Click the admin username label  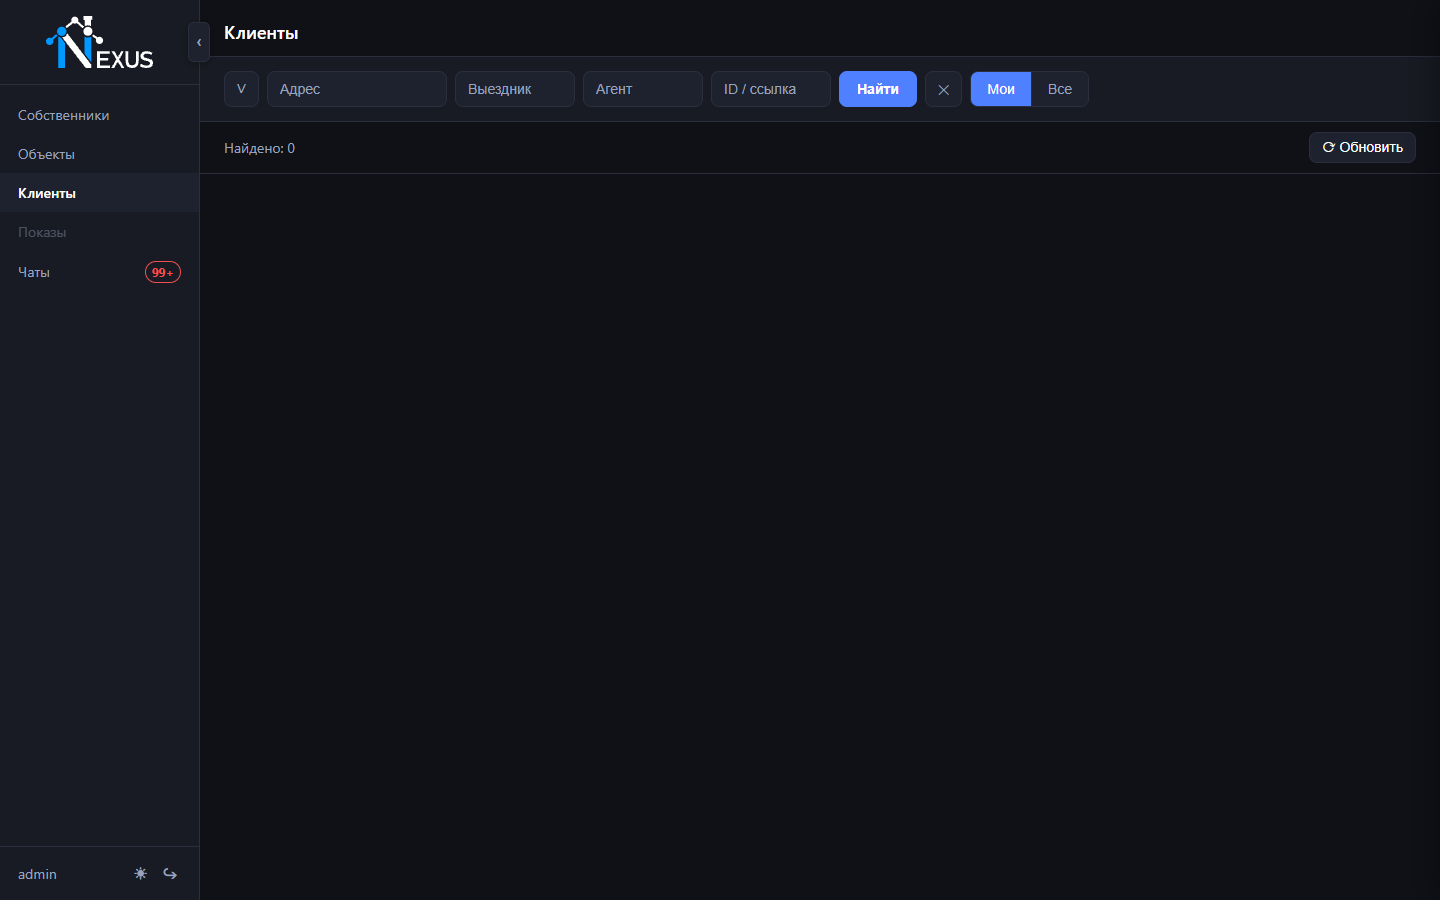click(37, 874)
